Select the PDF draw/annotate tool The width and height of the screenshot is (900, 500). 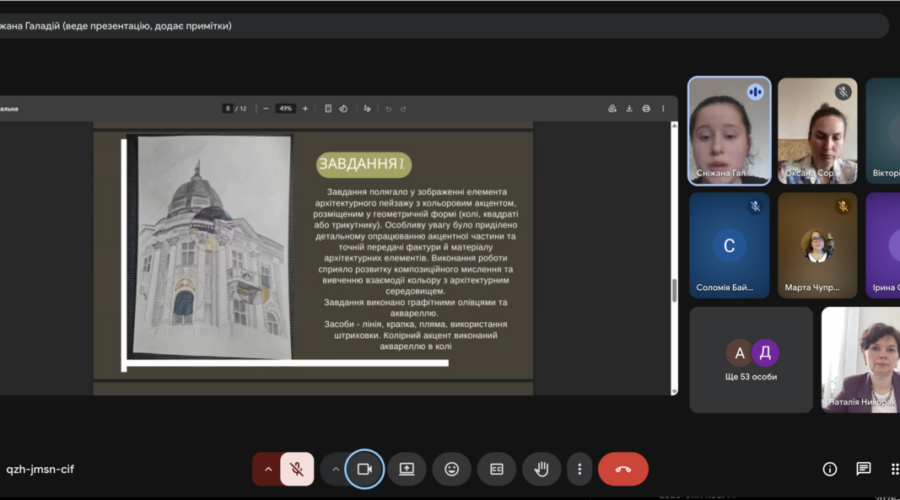pyautogui.click(x=367, y=108)
